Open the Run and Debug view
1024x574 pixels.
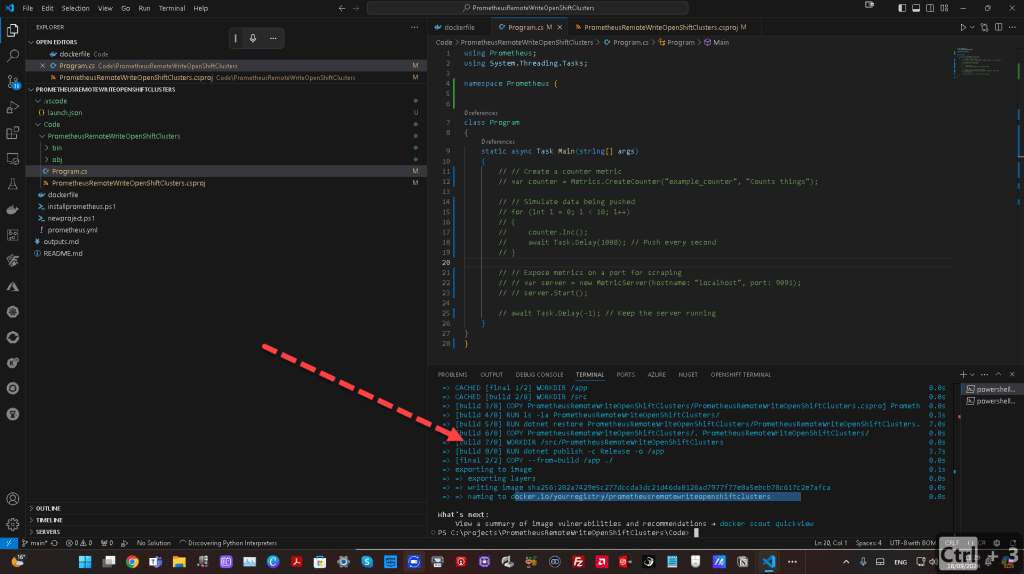12,107
